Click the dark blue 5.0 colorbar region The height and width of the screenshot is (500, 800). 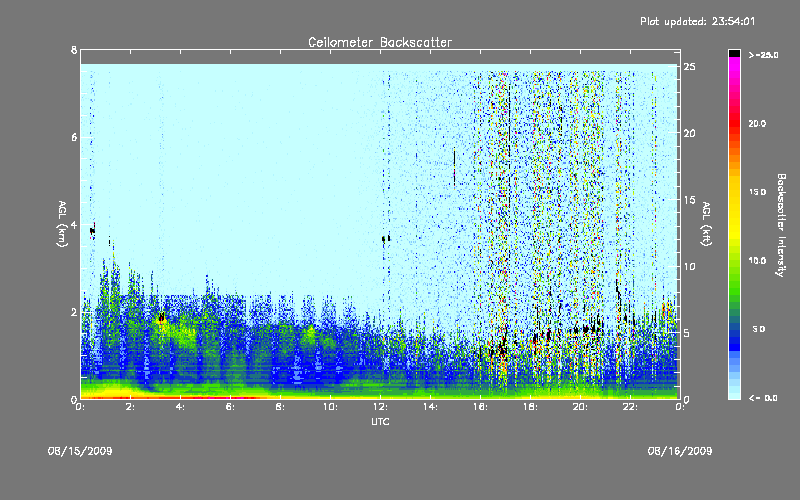point(734,332)
